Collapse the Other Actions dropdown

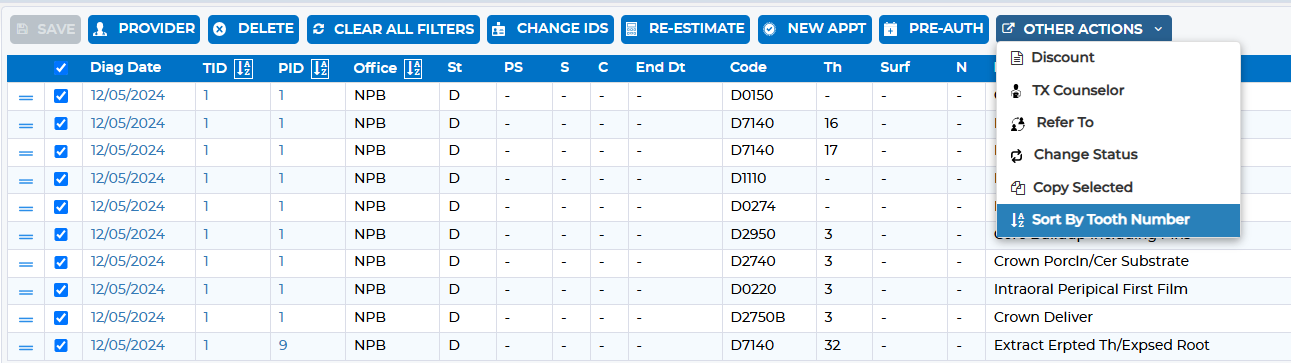click(x=1083, y=29)
